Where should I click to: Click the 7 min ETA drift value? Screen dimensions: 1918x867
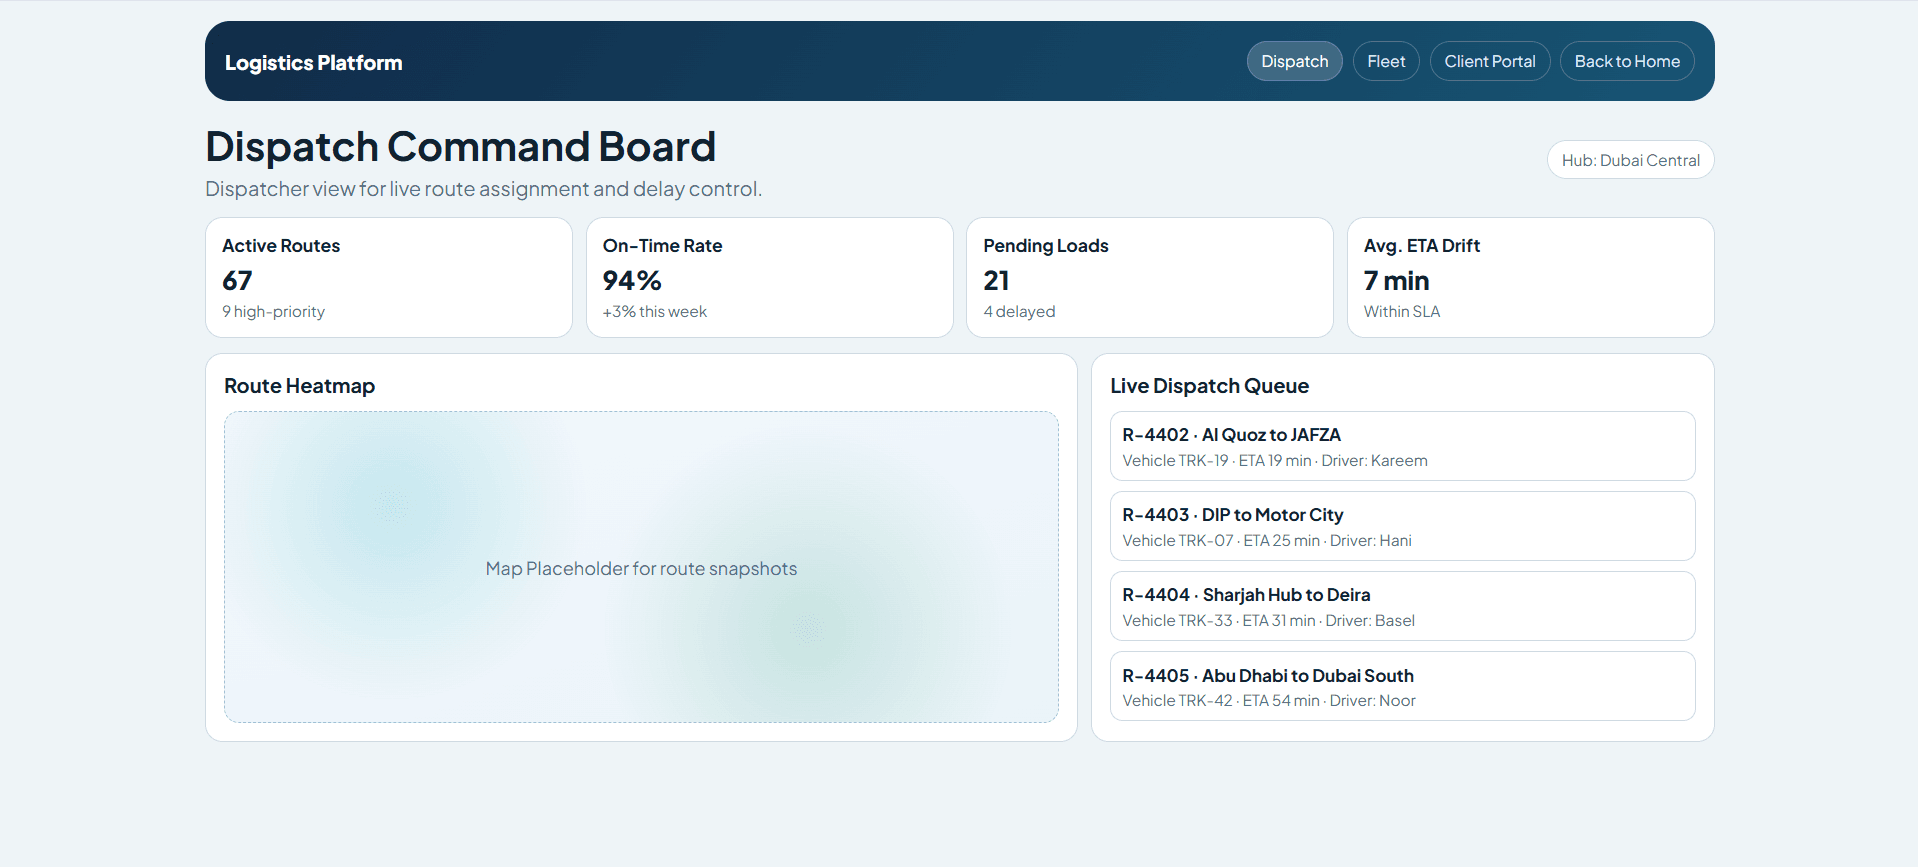click(x=1396, y=281)
